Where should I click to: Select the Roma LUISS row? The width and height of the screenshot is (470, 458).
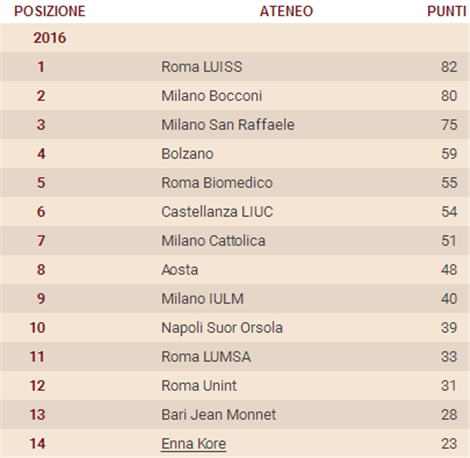click(x=235, y=67)
